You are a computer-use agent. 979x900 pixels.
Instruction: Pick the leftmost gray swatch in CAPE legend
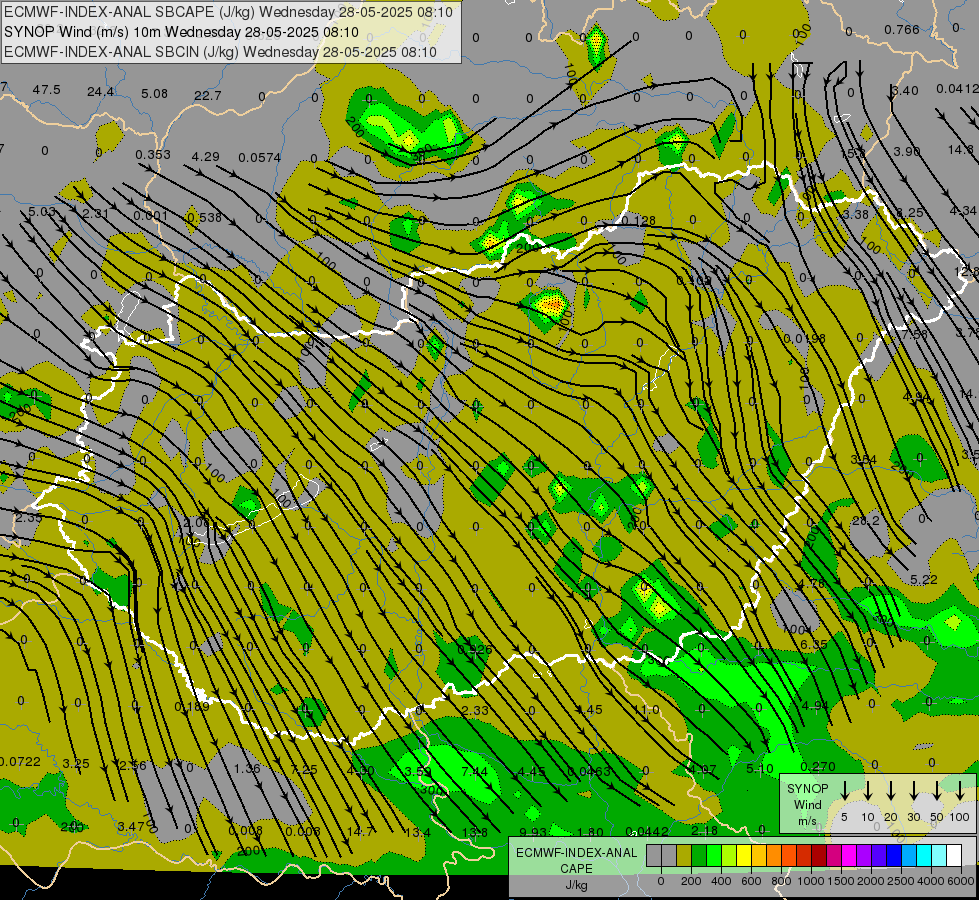[x=654, y=856]
